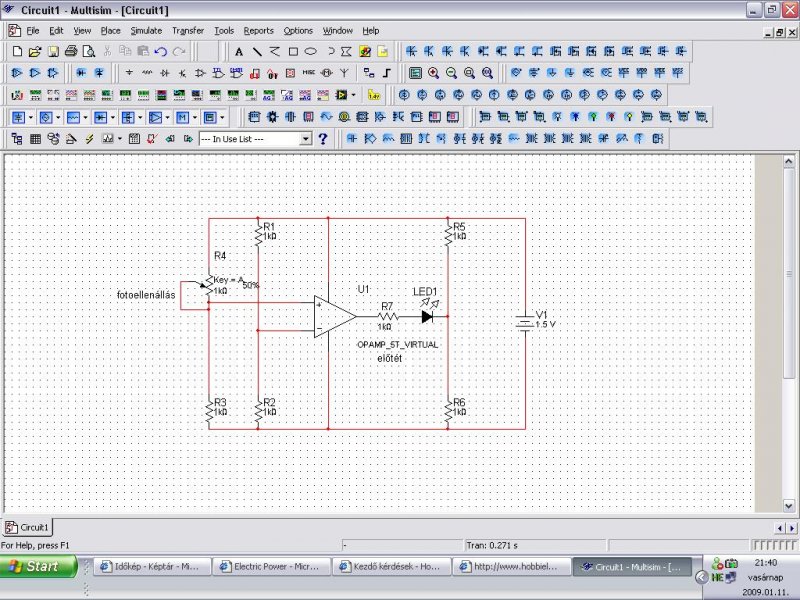Select the Rectangle drawing tool
Image resolution: width=800 pixels, height=600 pixels.
pyautogui.click(x=293, y=52)
